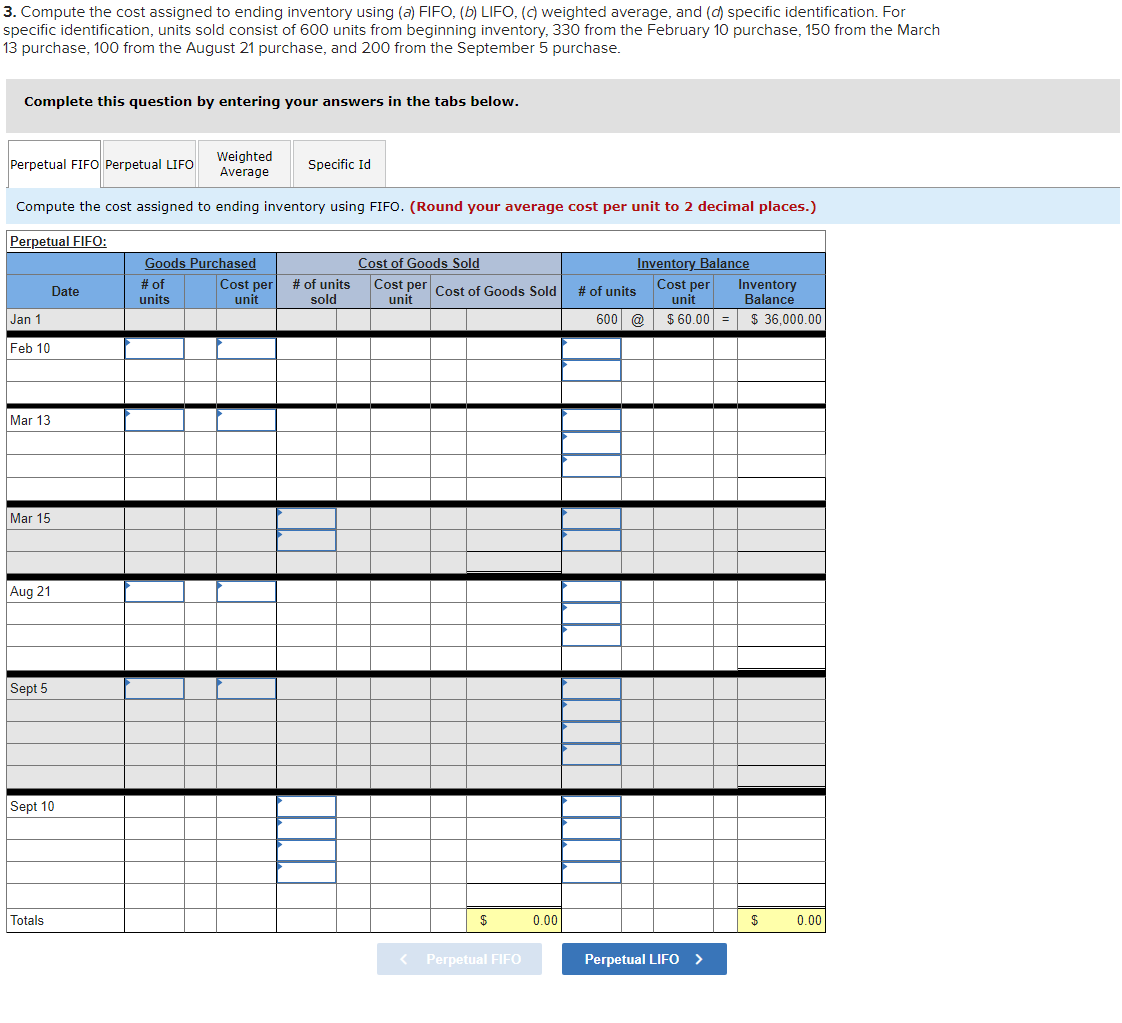Click the Cost of Goods Sold section header
The image size is (1122, 1023).
419,263
